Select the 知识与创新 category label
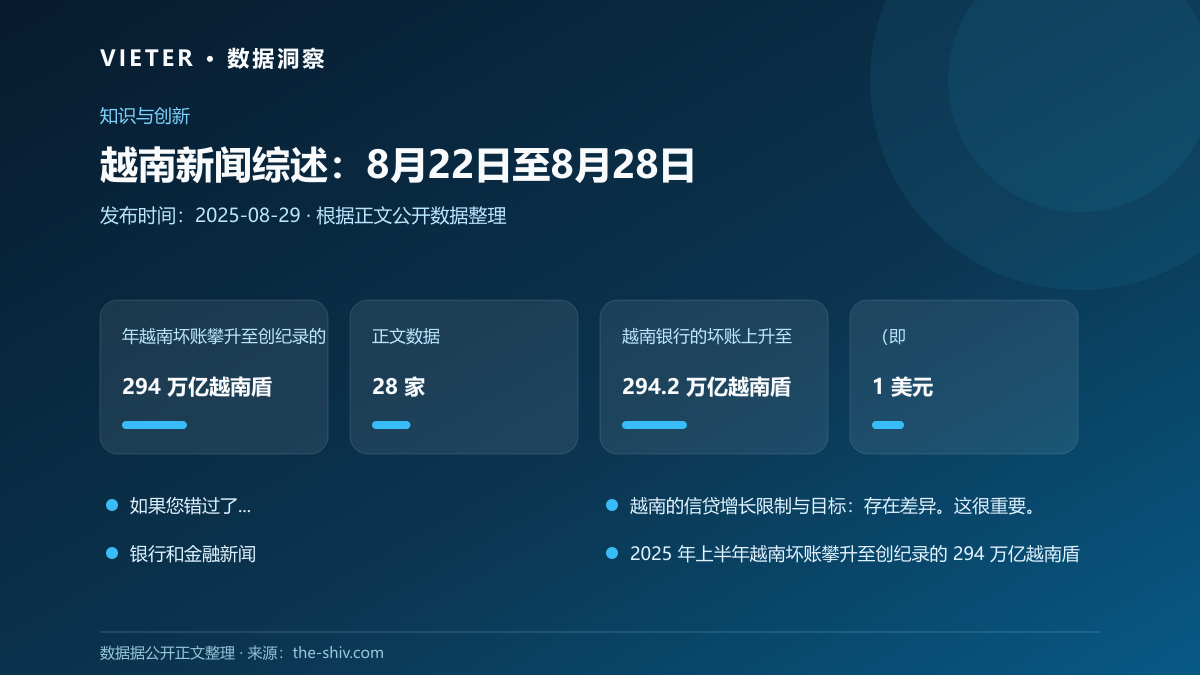 [145, 116]
